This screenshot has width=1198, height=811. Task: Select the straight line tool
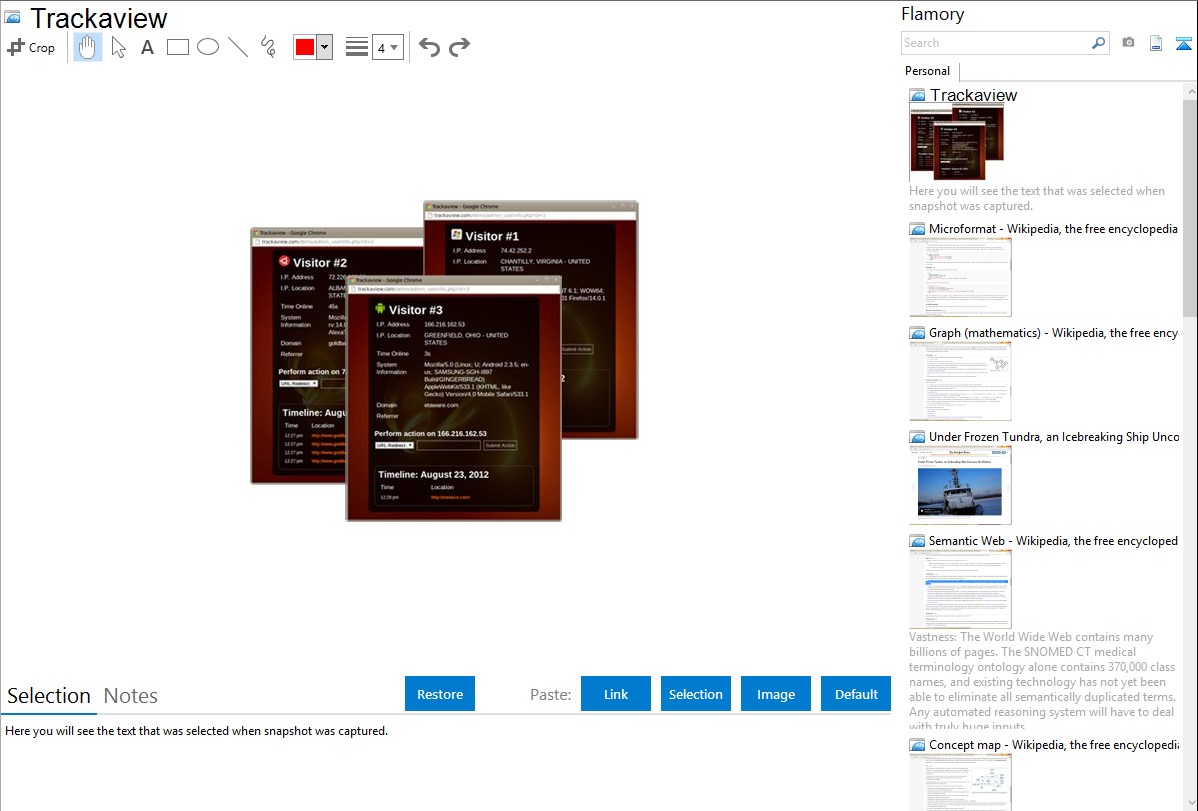238,47
